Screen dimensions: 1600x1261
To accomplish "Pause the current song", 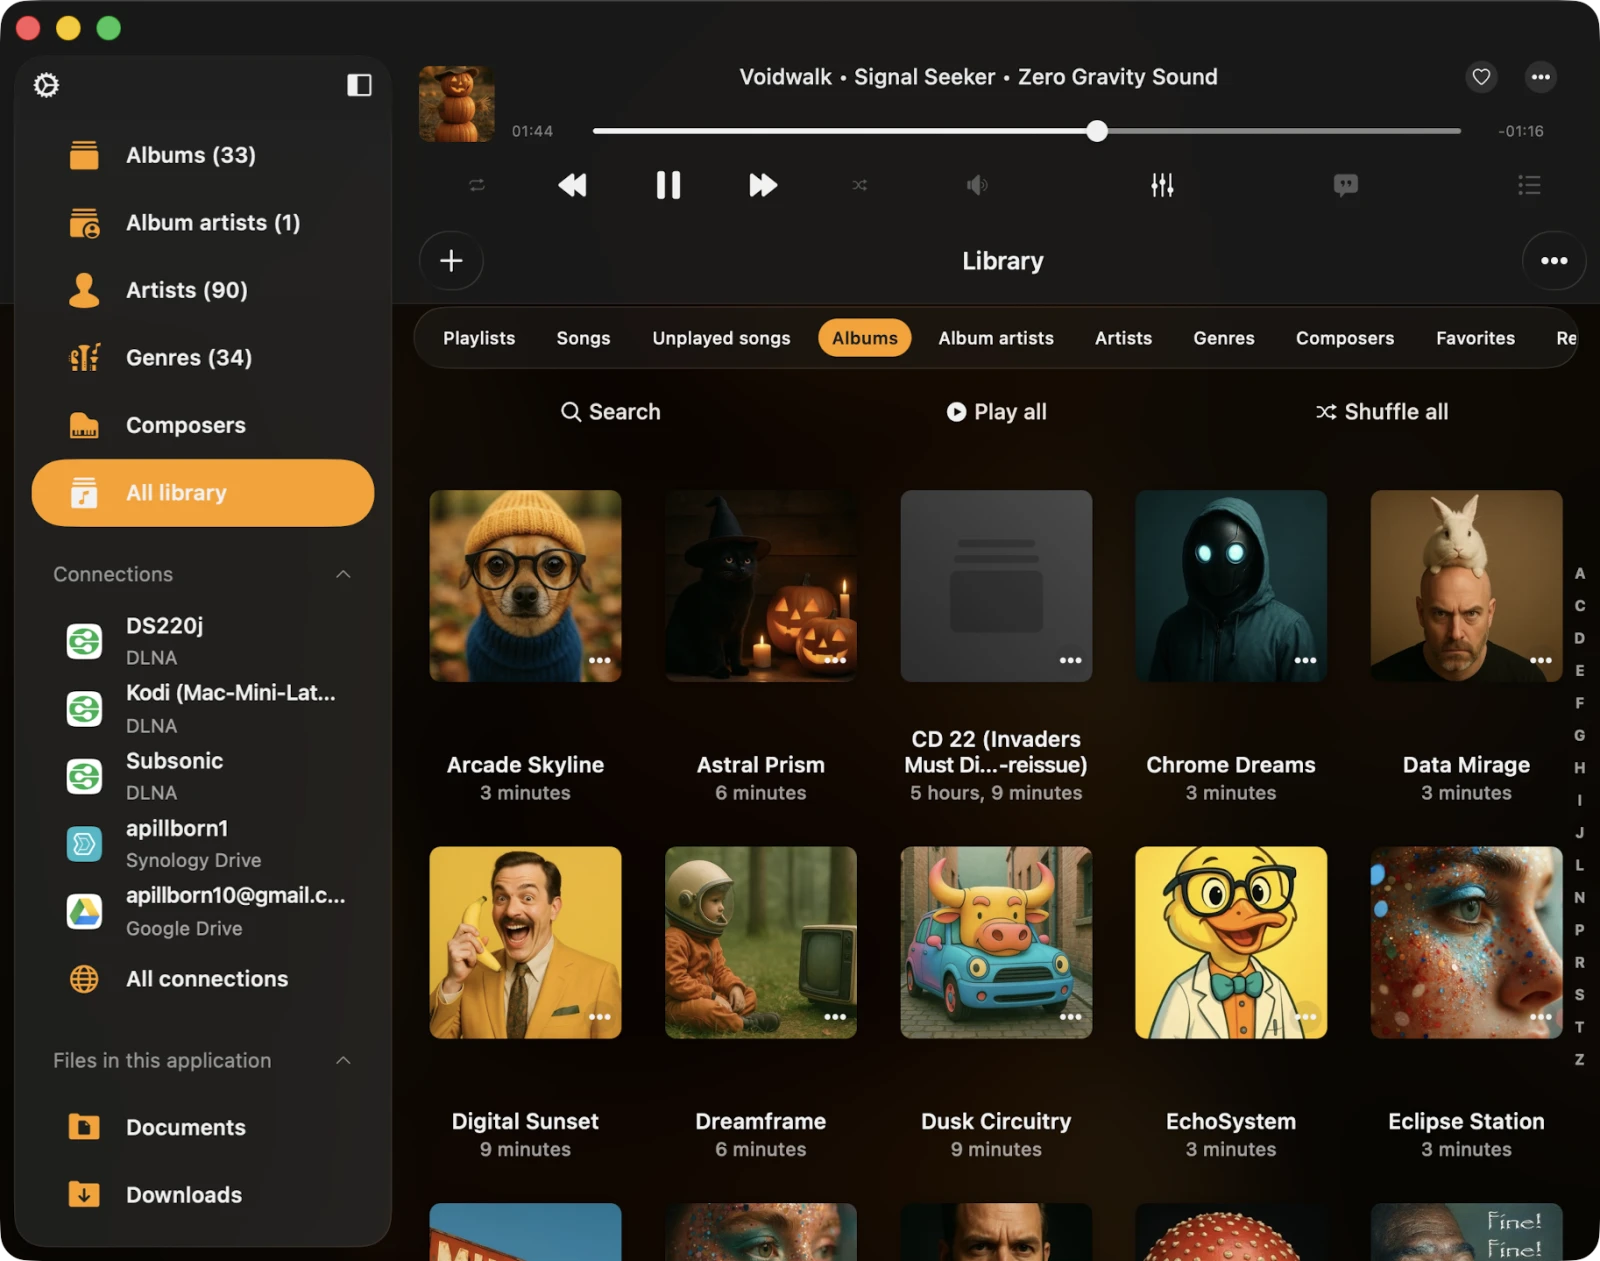I will point(668,185).
